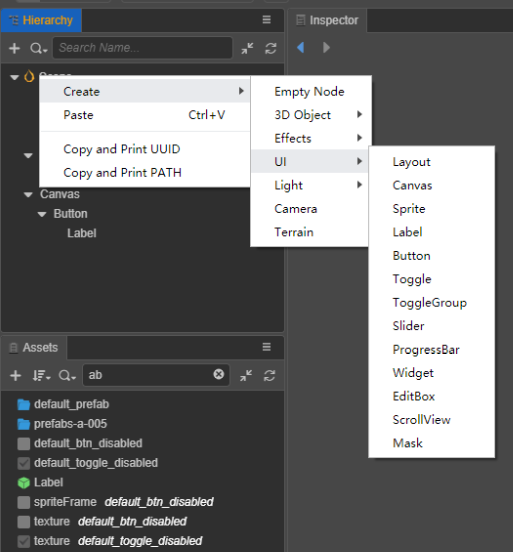Go back using Inspector left arrow
513x552 pixels.
pyautogui.click(x=300, y=47)
